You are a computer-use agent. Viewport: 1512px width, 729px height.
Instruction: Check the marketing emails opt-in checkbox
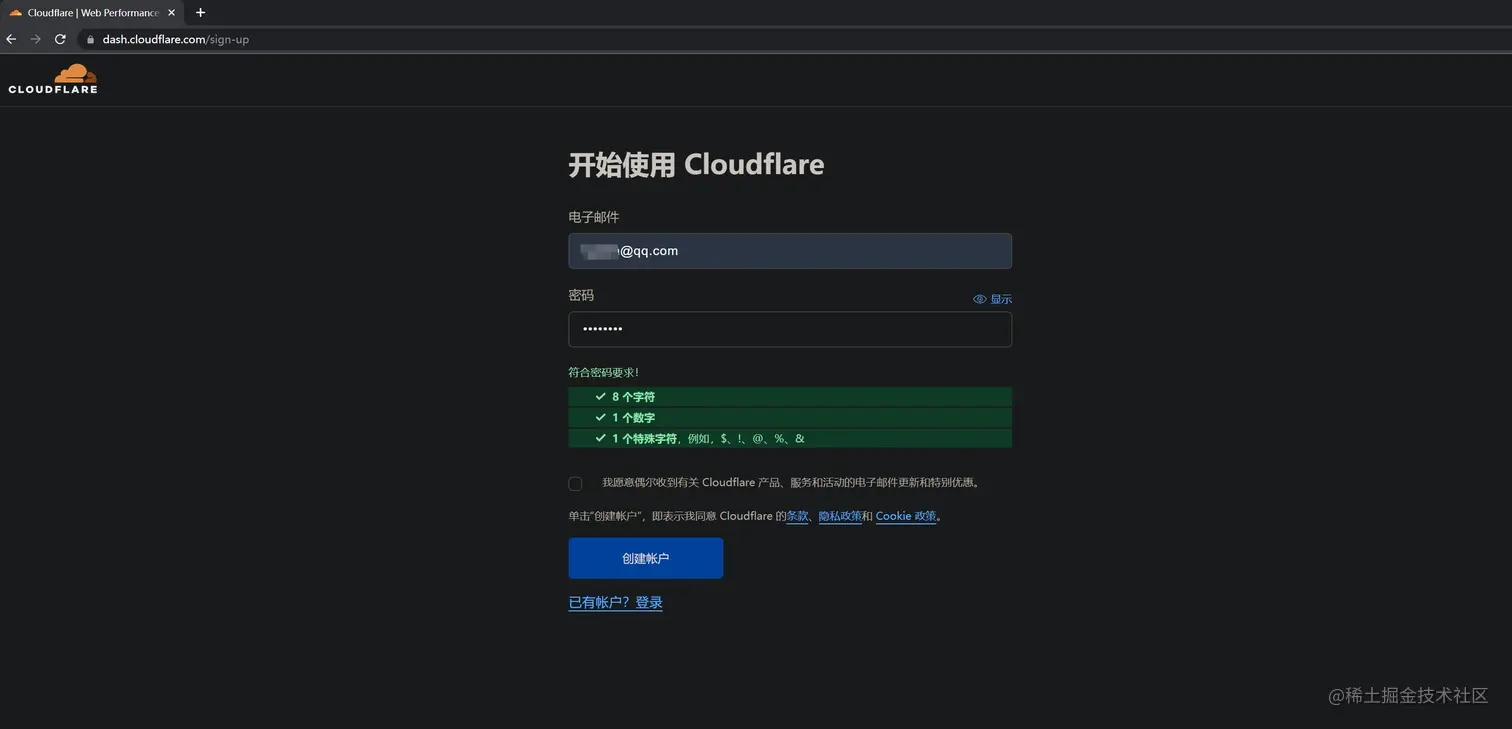coord(575,484)
